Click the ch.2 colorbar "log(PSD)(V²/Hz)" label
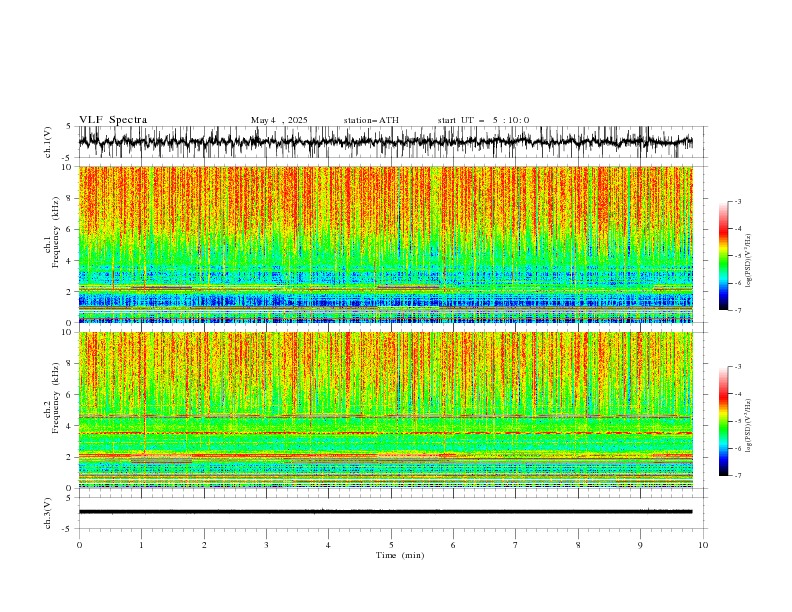Screen dimensions: 792x612 [x=748, y=426]
